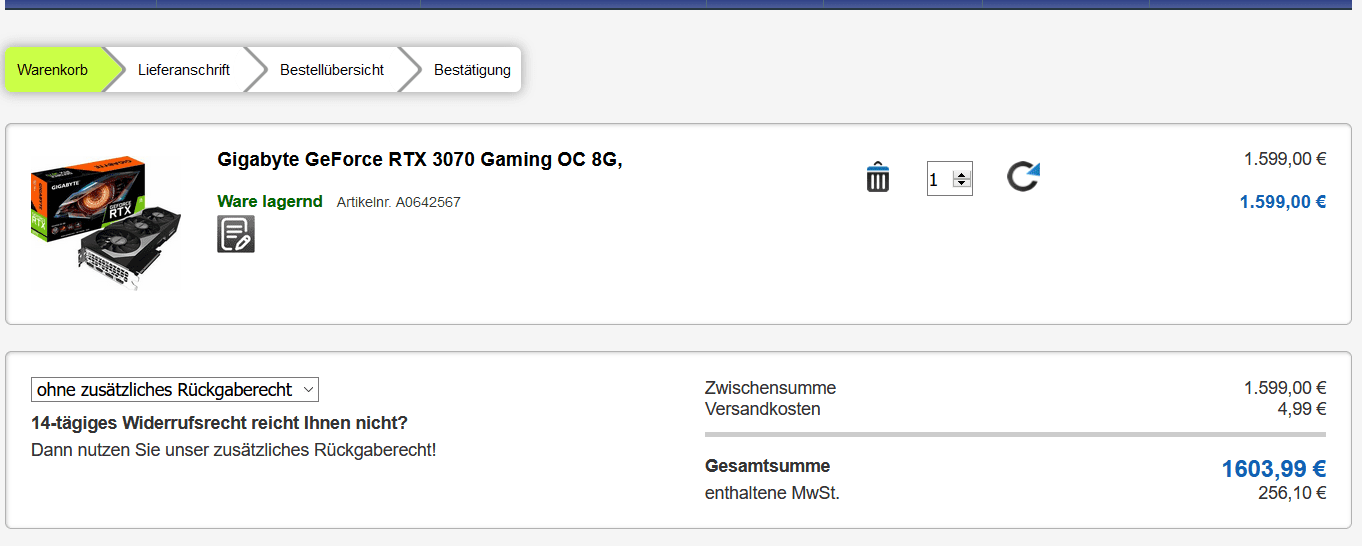Click the Gesamtsumme 1603,99 € amount

[1273, 468]
